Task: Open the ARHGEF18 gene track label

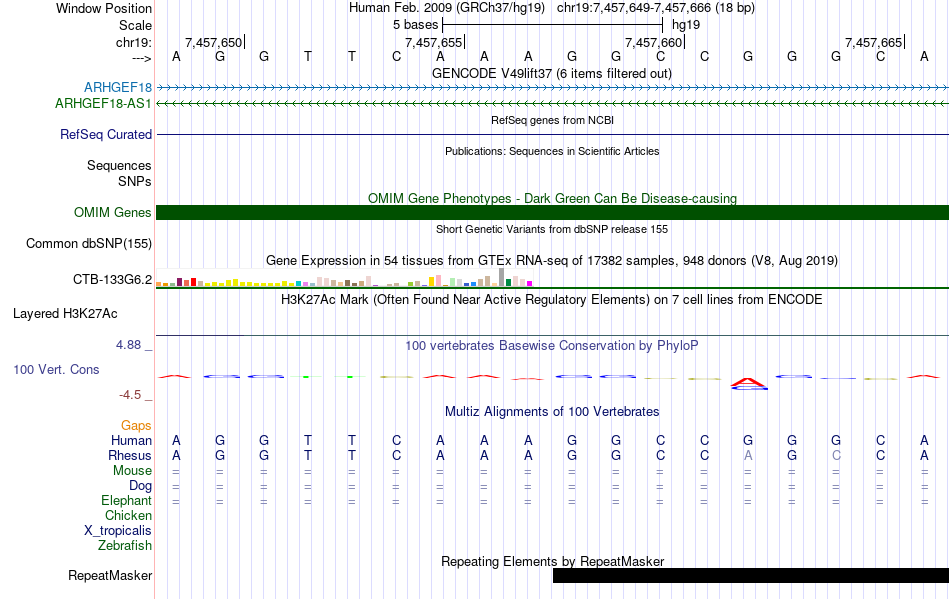Action: tap(118, 88)
